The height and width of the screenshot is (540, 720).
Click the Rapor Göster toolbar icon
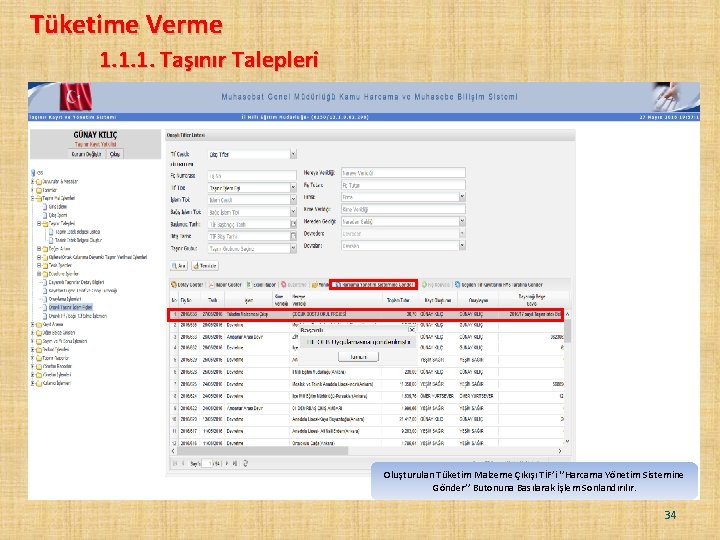click(212, 285)
